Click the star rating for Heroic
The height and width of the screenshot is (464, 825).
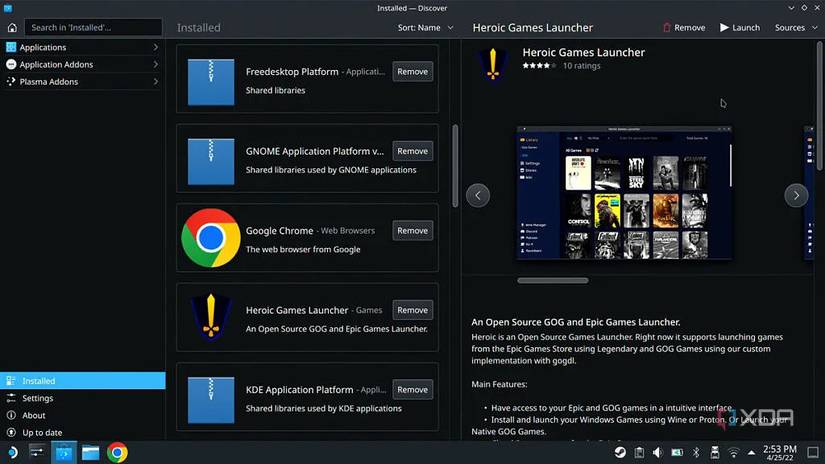point(539,66)
